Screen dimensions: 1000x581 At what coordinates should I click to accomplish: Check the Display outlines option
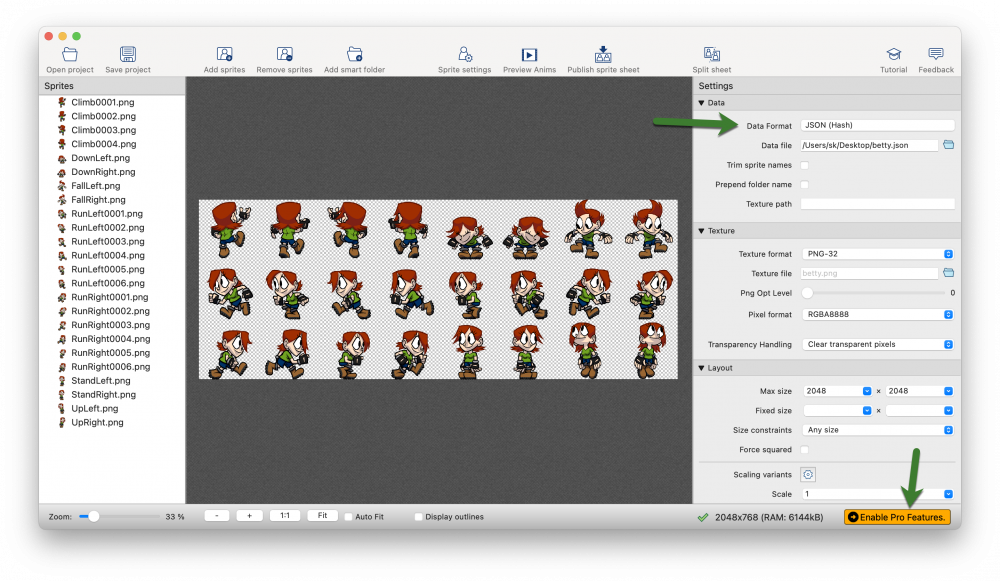point(418,517)
